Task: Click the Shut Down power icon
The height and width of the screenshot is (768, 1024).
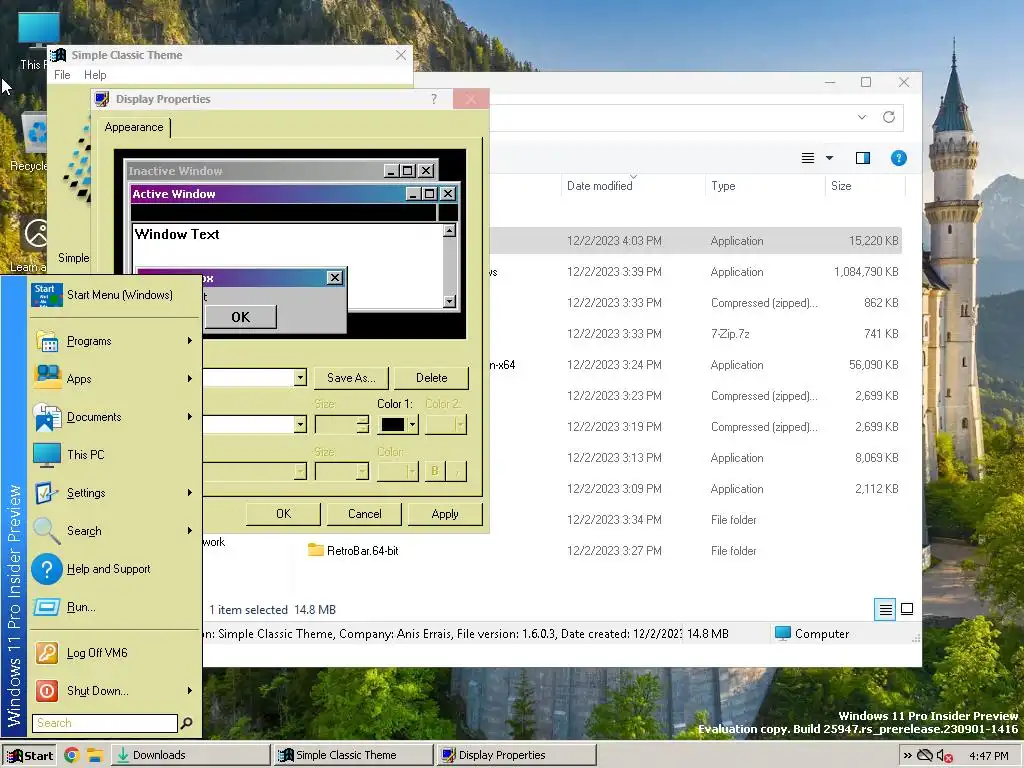Action: point(46,690)
